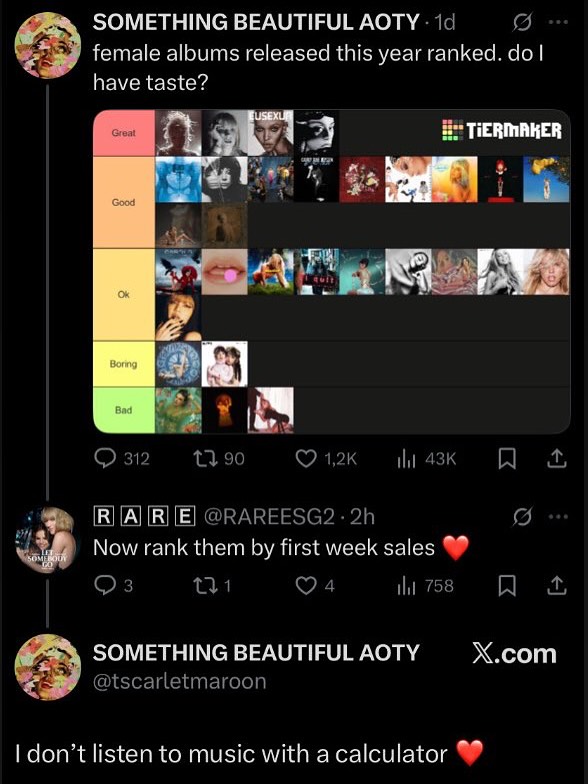Image resolution: width=588 pixels, height=784 pixels.
Task: View RARE user's profile avatar
Action: (x=46, y=538)
